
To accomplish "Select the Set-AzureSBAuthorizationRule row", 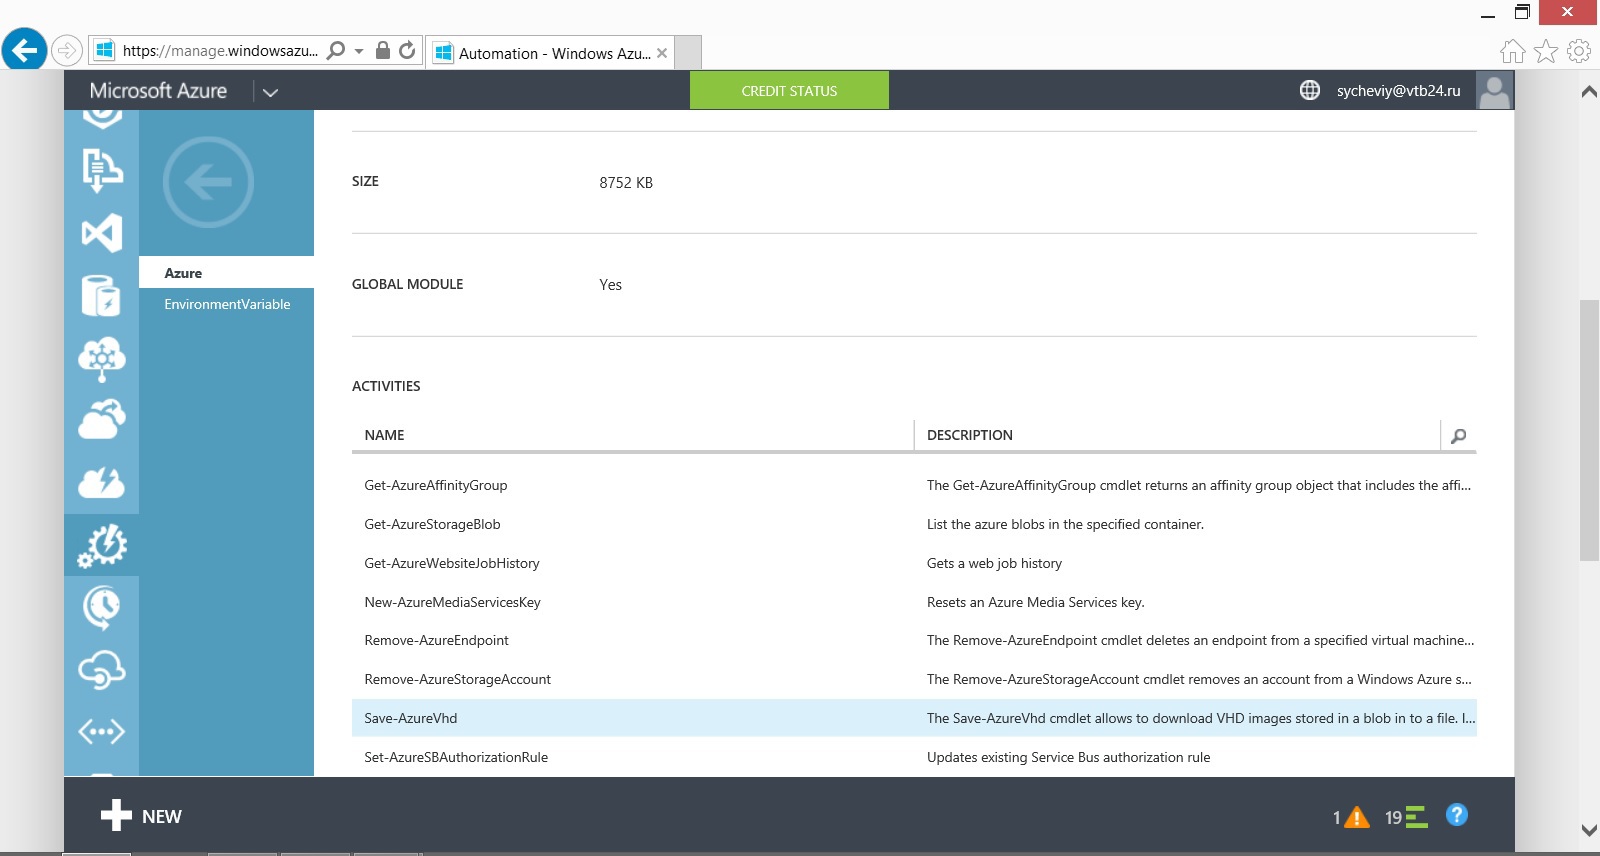I will [x=914, y=757].
